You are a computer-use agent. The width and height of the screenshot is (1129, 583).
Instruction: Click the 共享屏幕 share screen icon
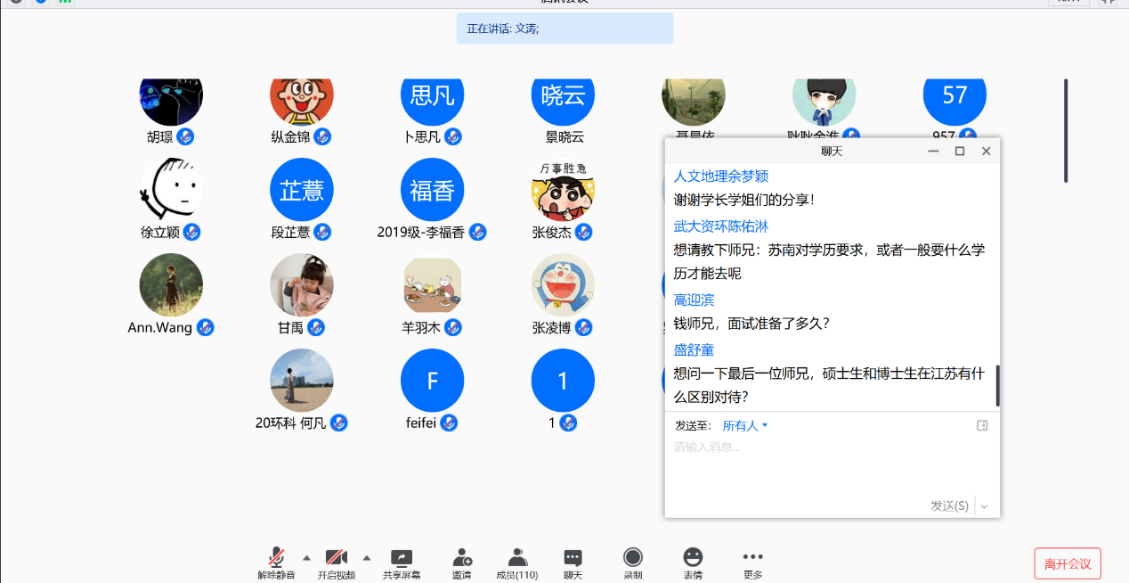tap(401, 558)
